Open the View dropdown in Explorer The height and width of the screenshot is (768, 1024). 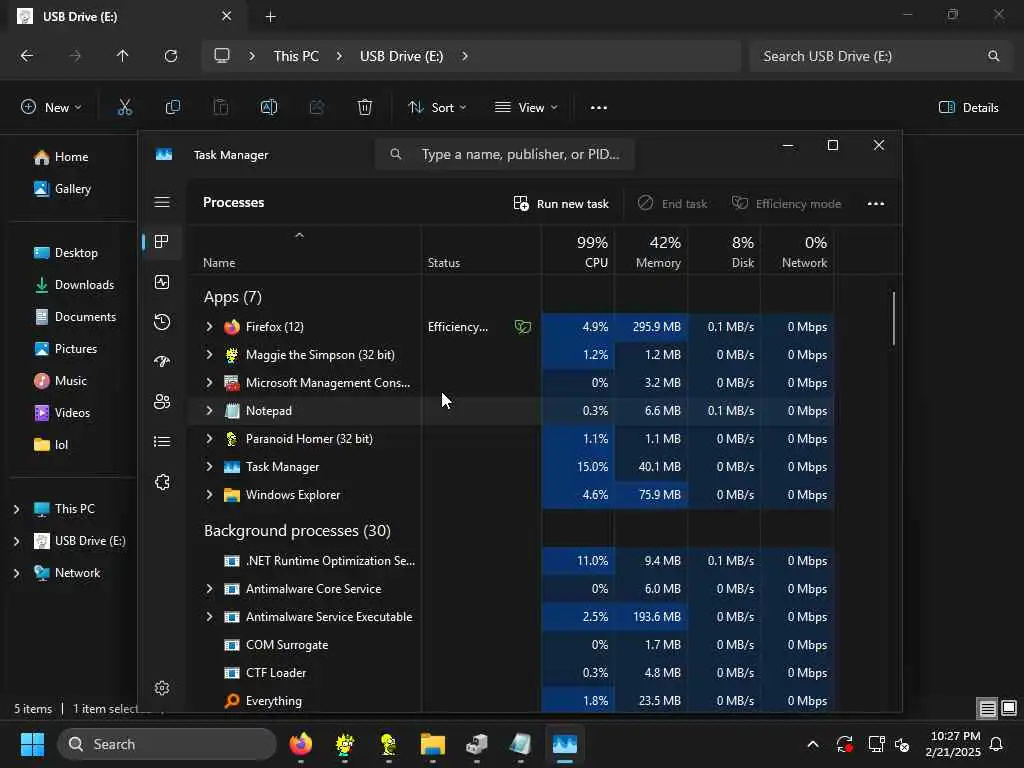click(x=526, y=108)
